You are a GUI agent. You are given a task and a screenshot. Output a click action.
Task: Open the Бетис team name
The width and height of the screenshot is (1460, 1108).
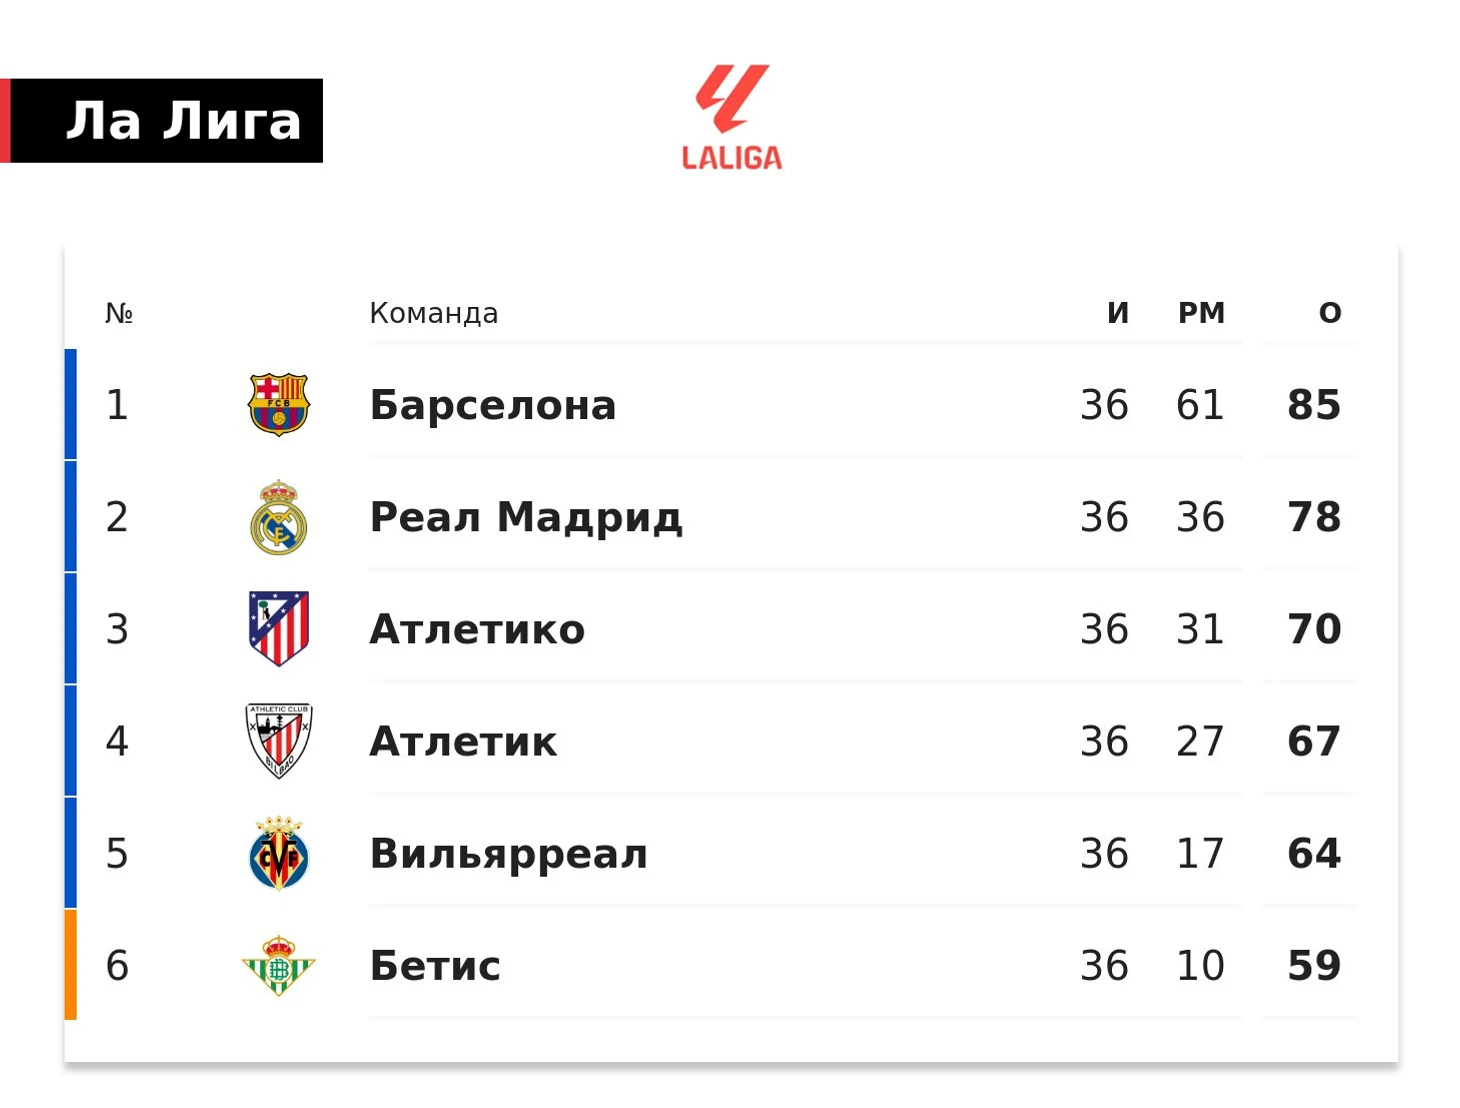pos(435,965)
